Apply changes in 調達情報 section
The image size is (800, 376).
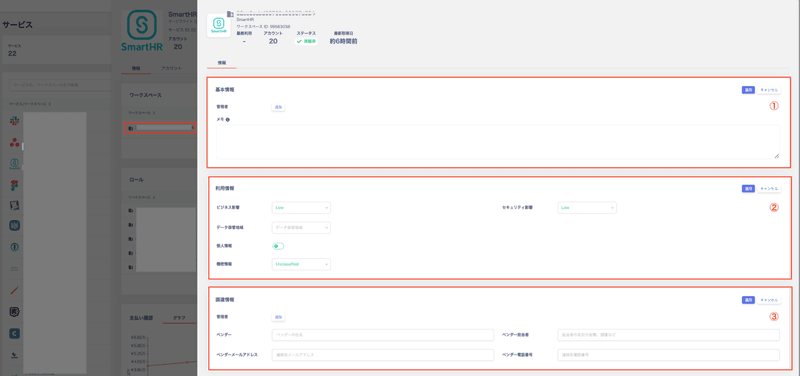748,300
